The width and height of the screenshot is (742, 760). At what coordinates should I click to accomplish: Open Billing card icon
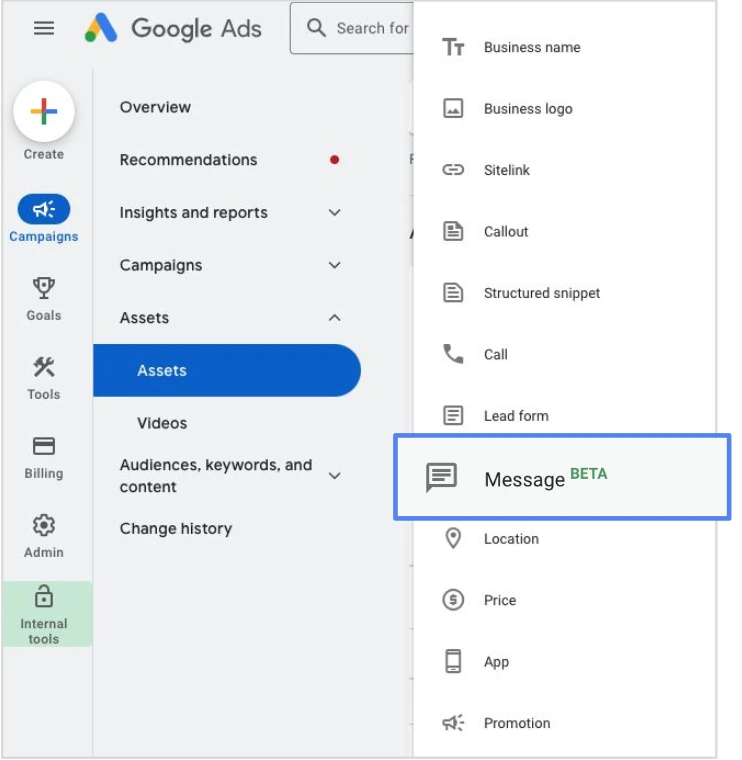(x=44, y=446)
